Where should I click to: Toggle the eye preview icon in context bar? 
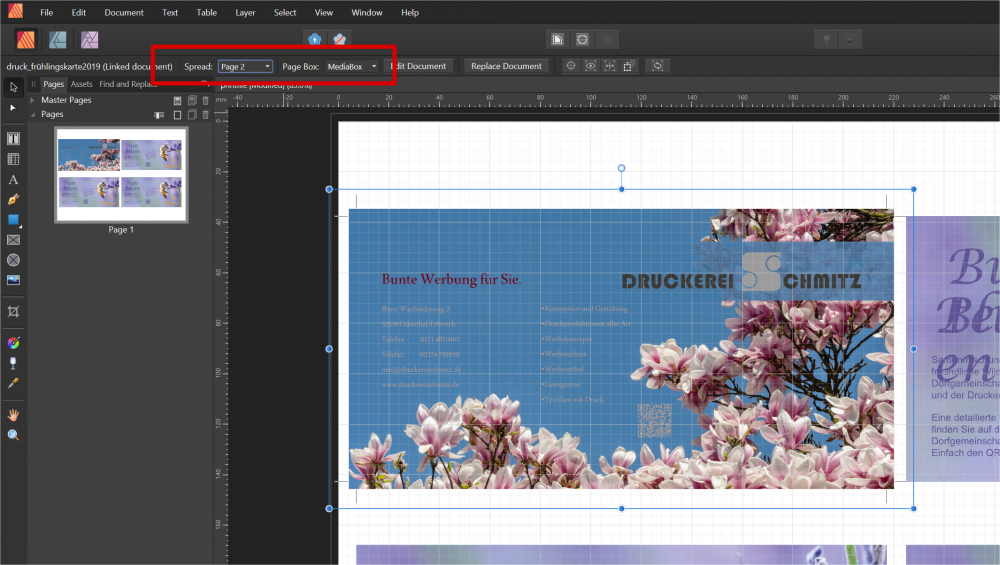pos(591,66)
